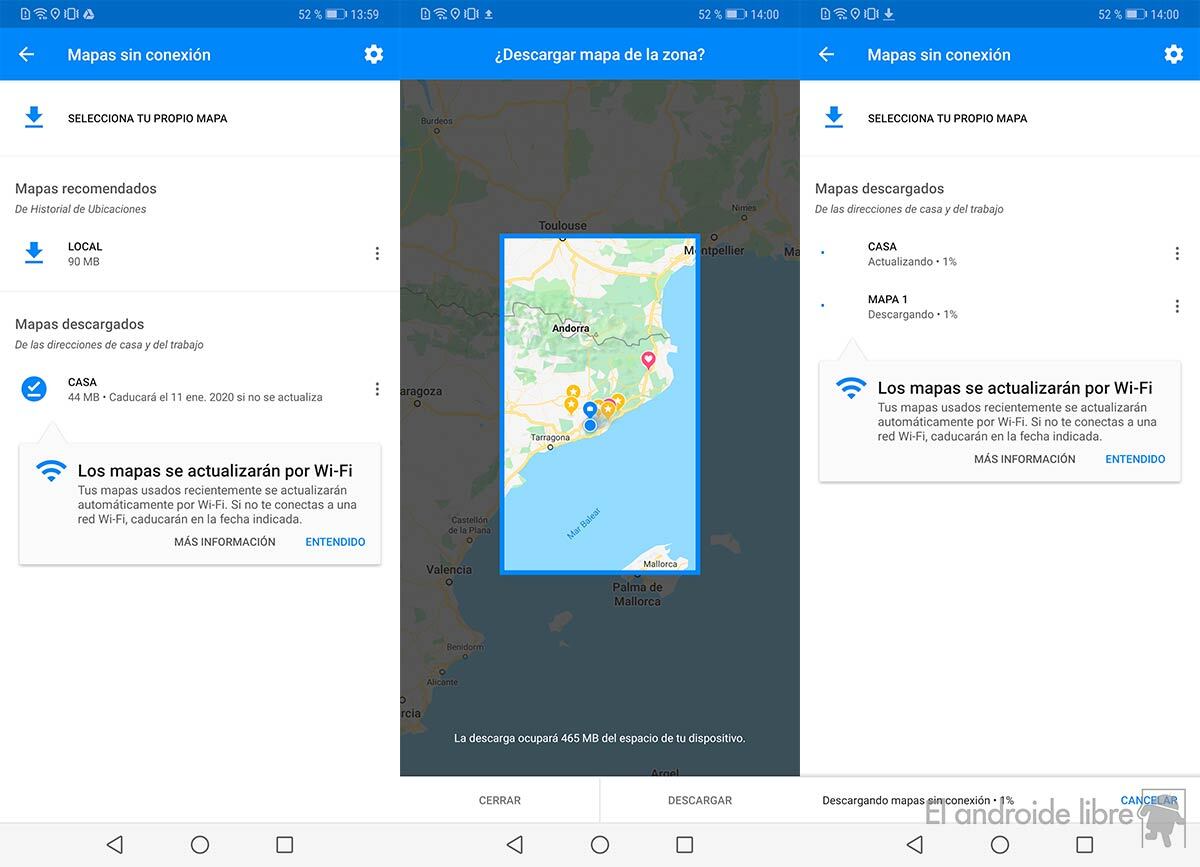The width and height of the screenshot is (1200, 867).
Task: Tap CANCELAR to stop the download
Action: point(1148,800)
